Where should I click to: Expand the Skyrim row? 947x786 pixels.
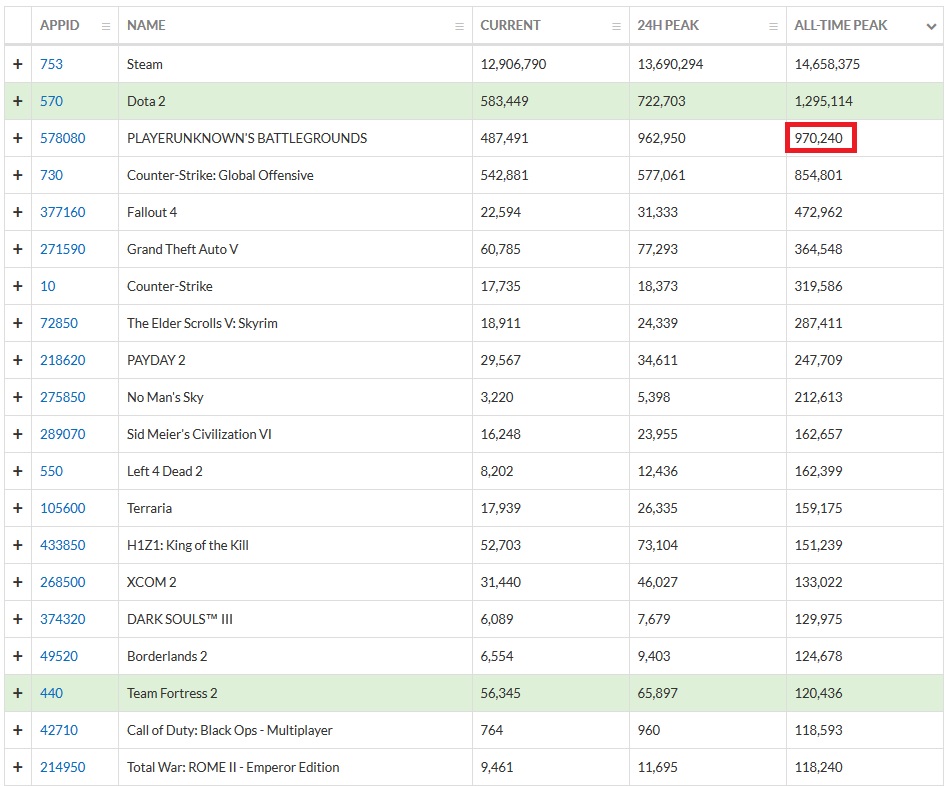(18, 323)
